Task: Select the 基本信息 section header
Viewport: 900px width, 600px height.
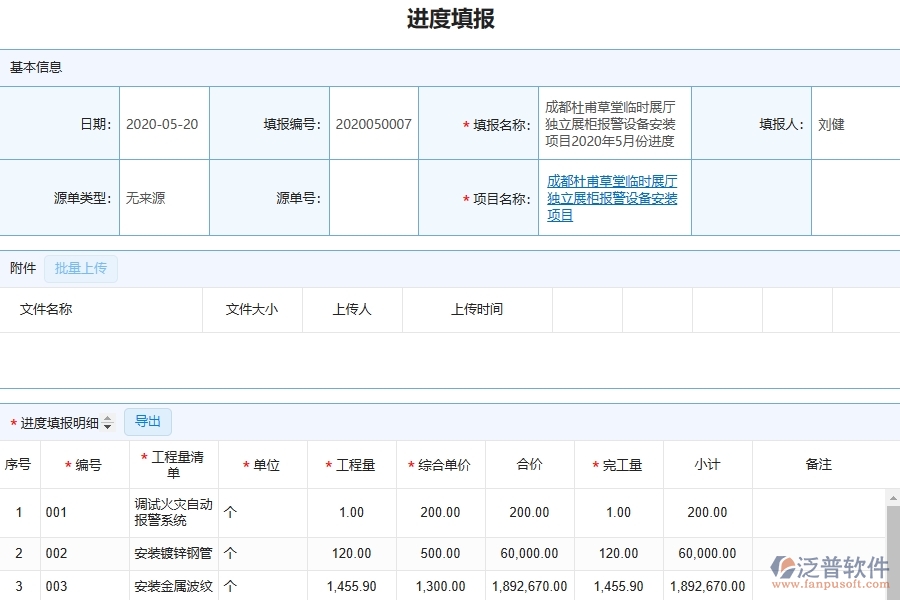Action: tap(37, 67)
